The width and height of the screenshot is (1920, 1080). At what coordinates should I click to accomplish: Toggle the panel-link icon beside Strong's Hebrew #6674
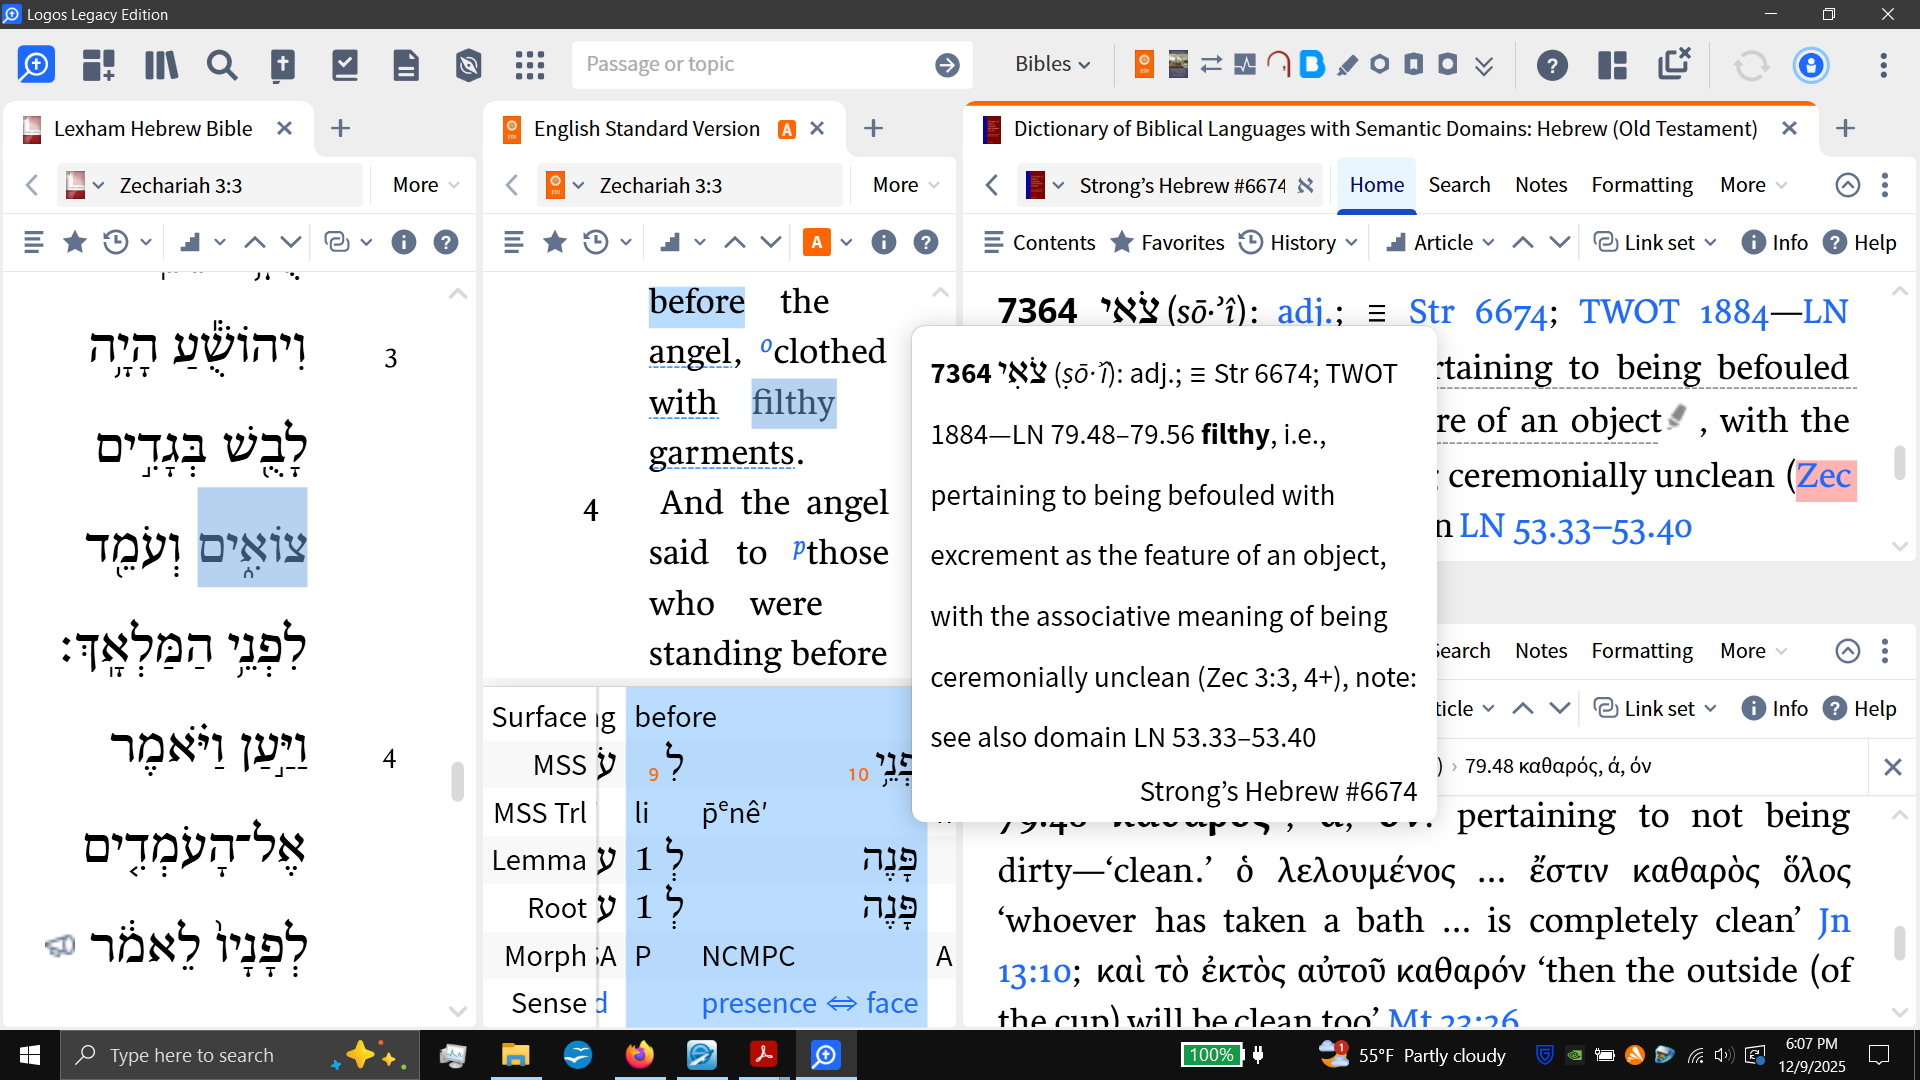point(1305,186)
